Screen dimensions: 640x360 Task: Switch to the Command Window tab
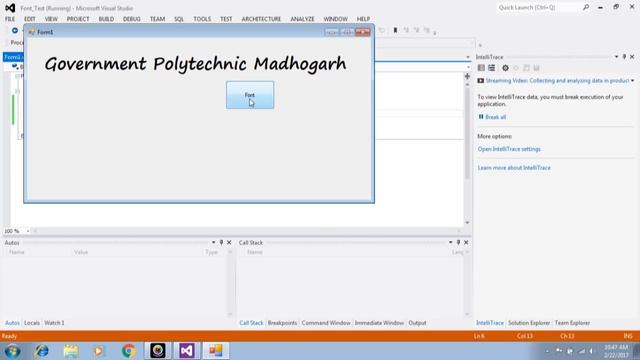pos(326,323)
